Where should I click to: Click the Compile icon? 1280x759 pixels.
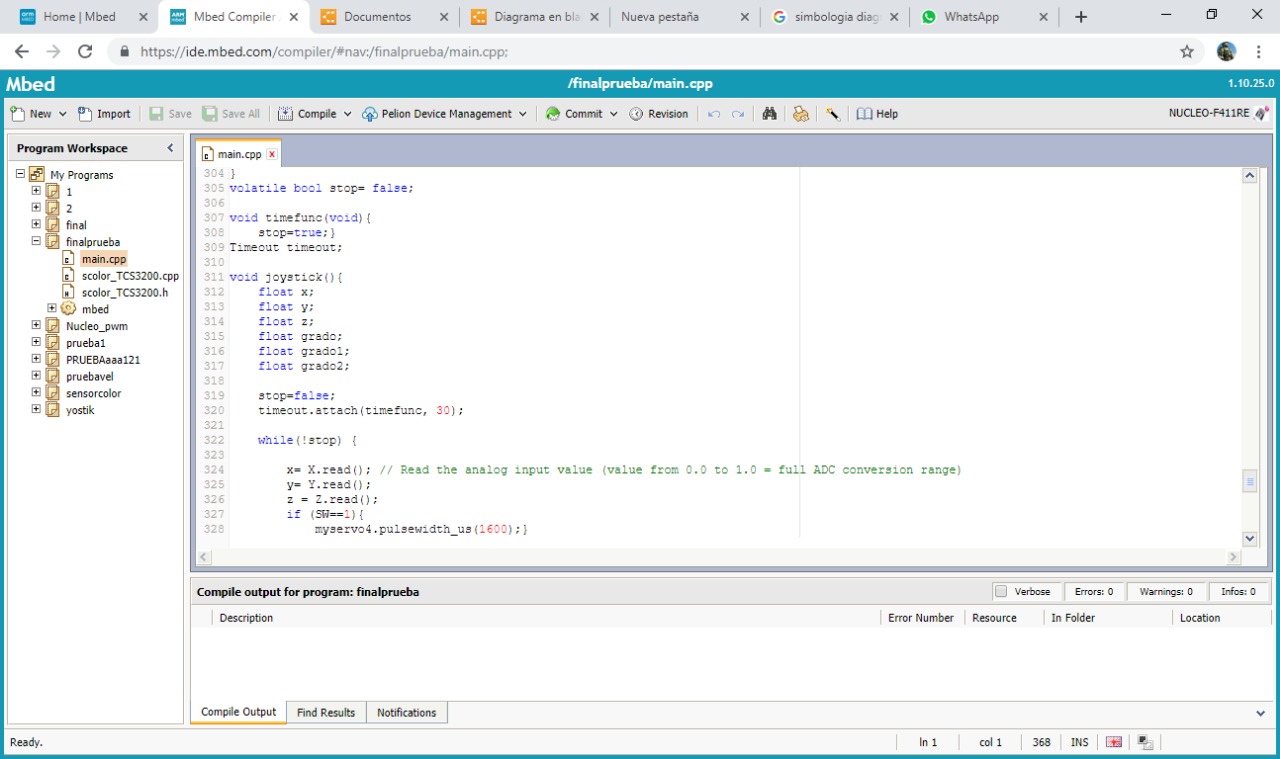point(285,114)
